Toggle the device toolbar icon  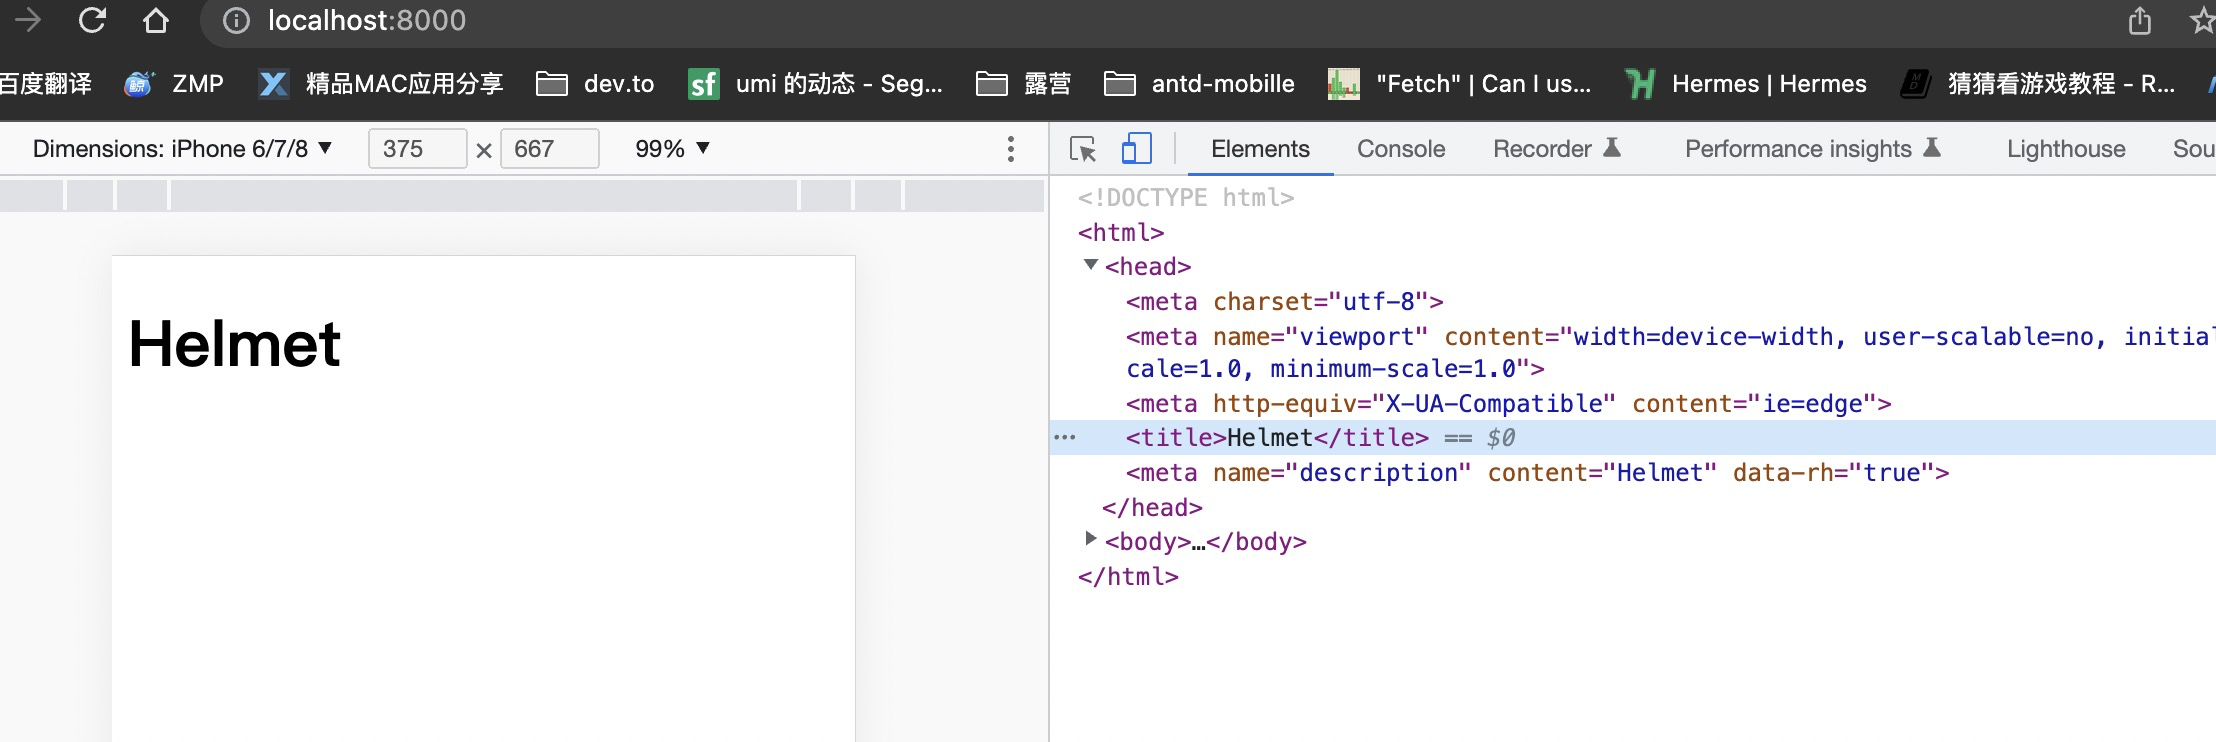[1136, 149]
